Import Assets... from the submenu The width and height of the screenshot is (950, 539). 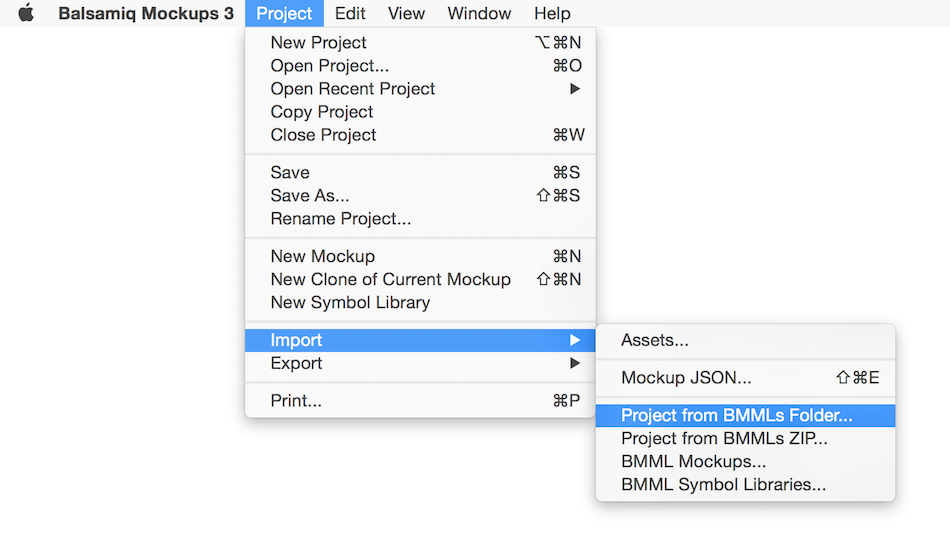[655, 340]
